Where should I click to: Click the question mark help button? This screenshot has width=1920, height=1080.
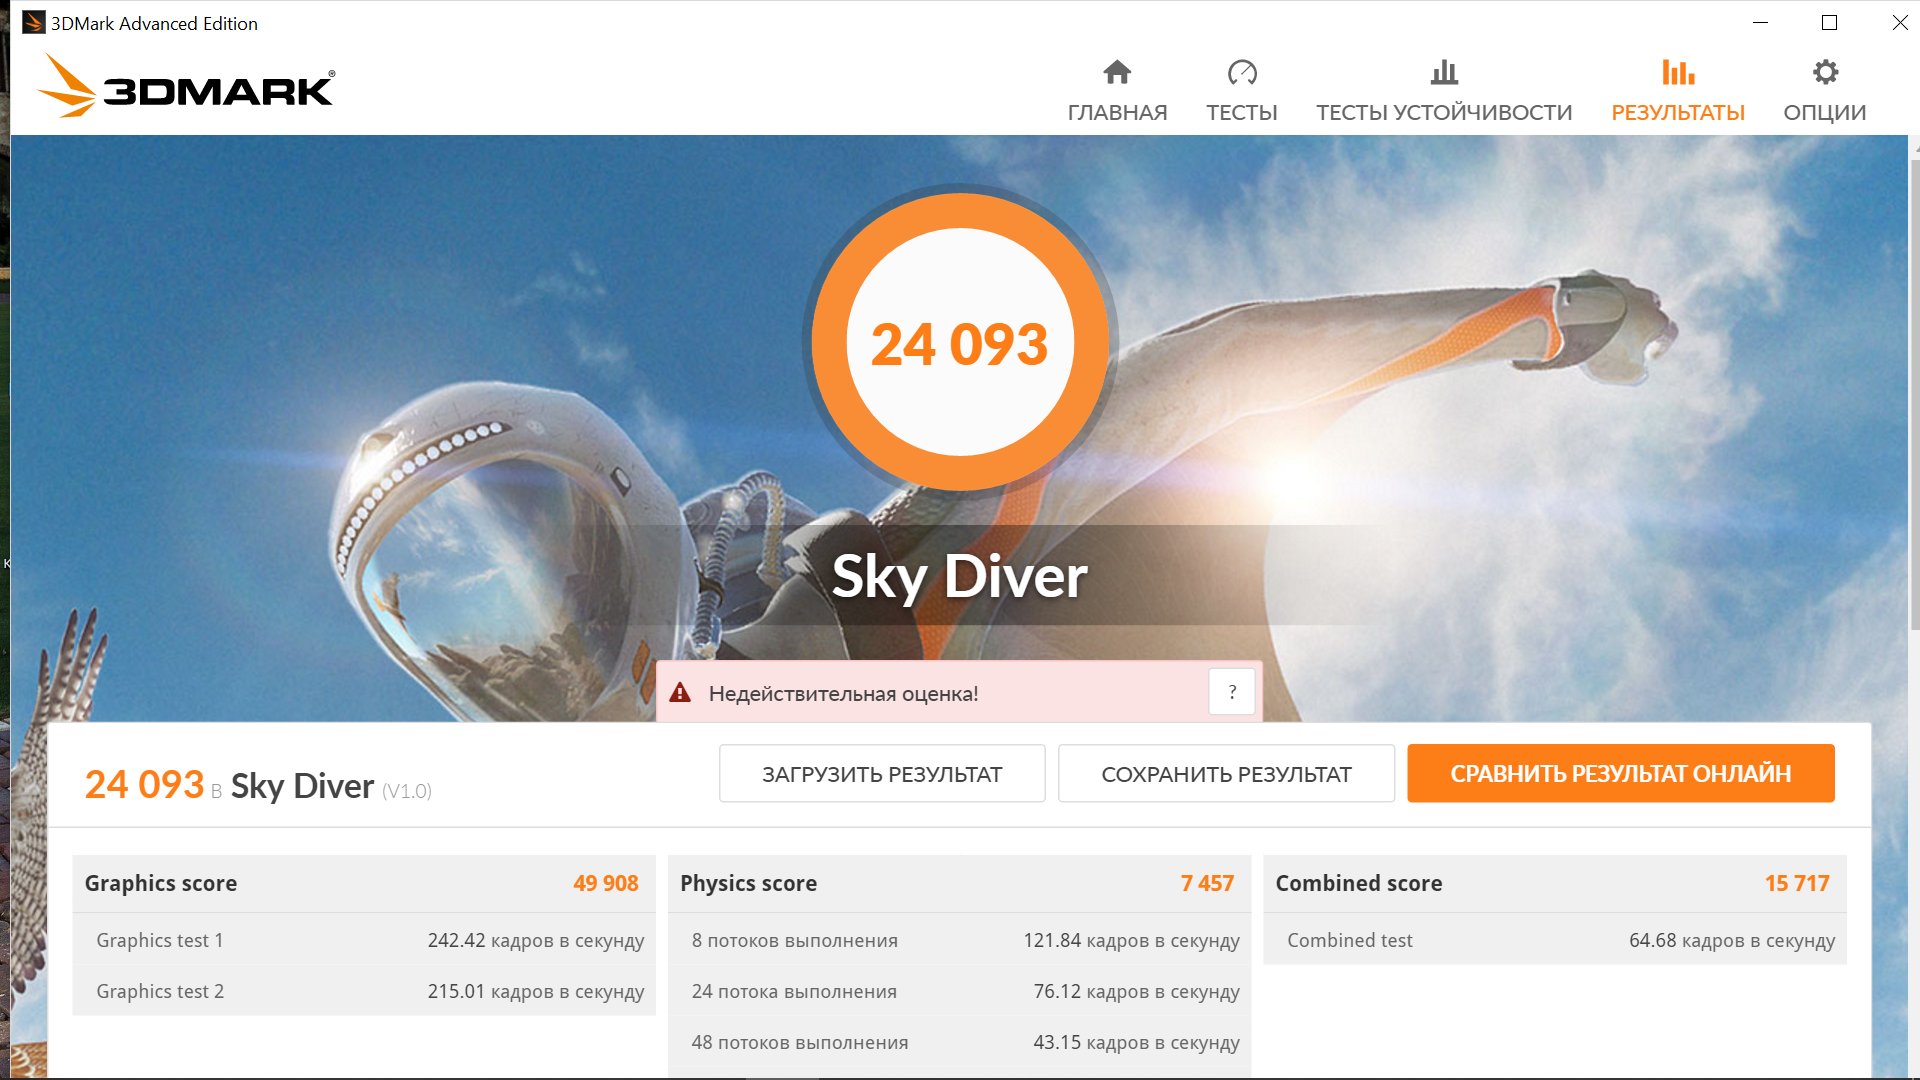coord(1232,692)
